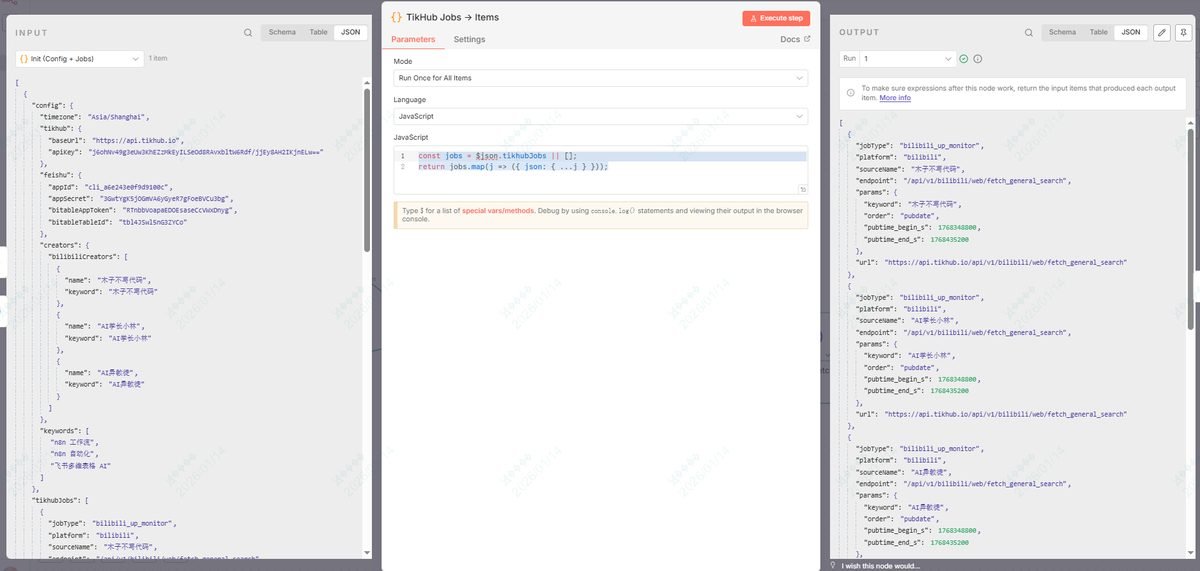Pin the output data with pin icon
Screen dimensions: 1200x571
(1184, 32)
